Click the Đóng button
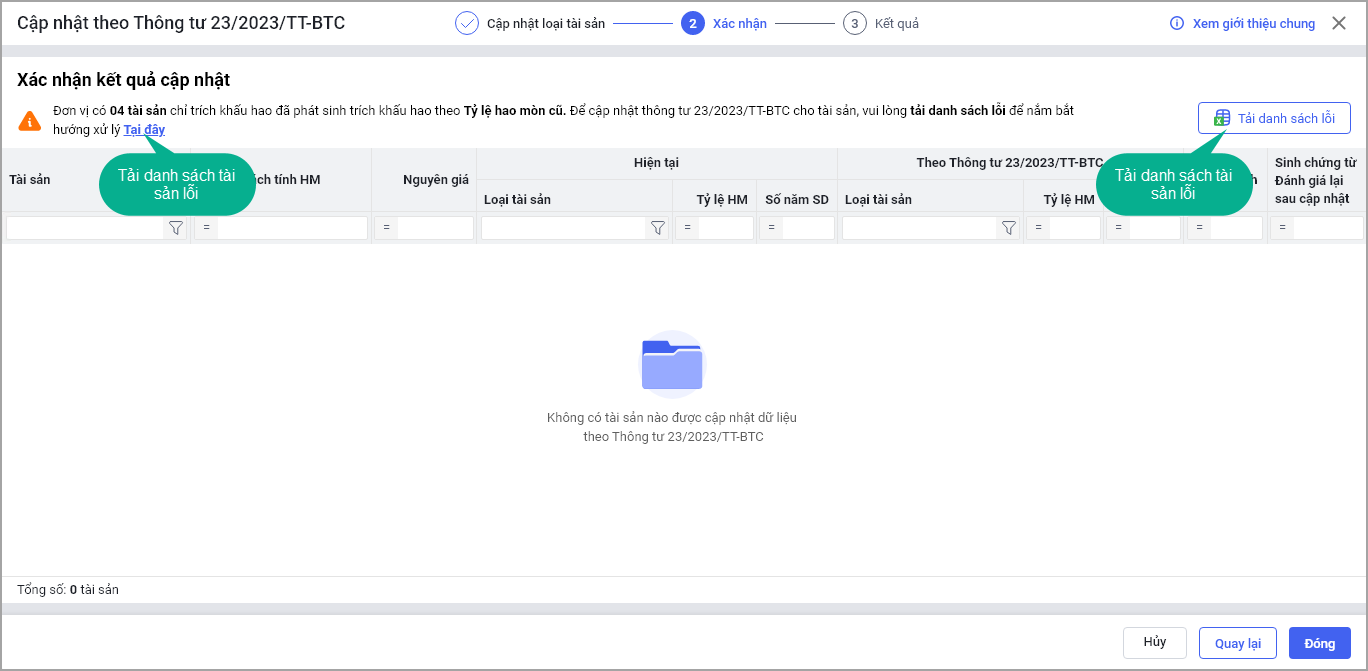Image resolution: width=1368 pixels, height=671 pixels. (1319, 643)
